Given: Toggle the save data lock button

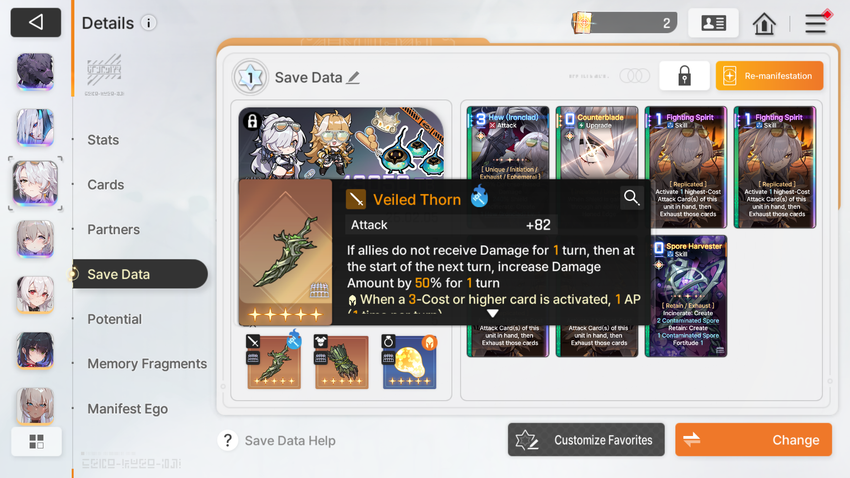Looking at the screenshot, I should tap(684, 76).
